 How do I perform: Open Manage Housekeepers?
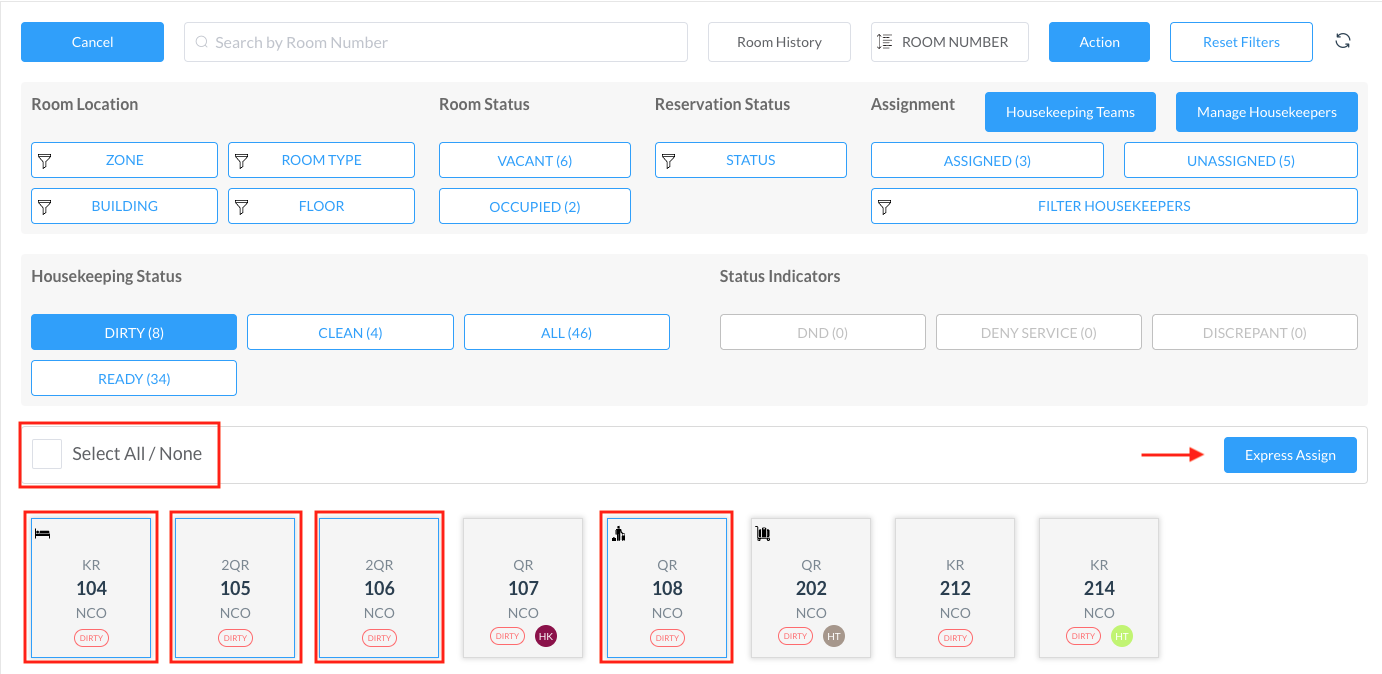click(x=1266, y=112)
